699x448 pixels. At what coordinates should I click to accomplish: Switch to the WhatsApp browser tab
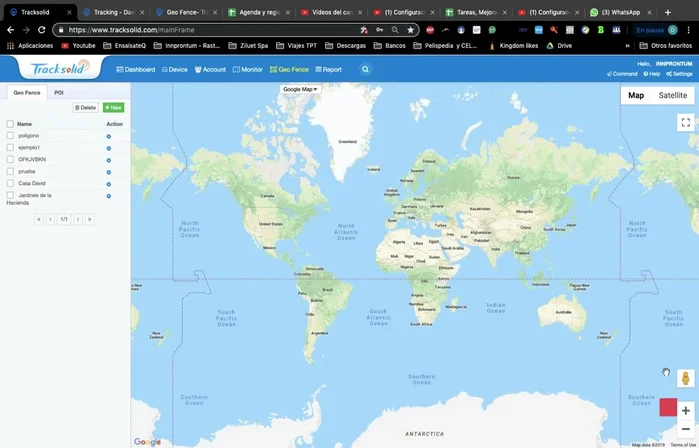621,12
